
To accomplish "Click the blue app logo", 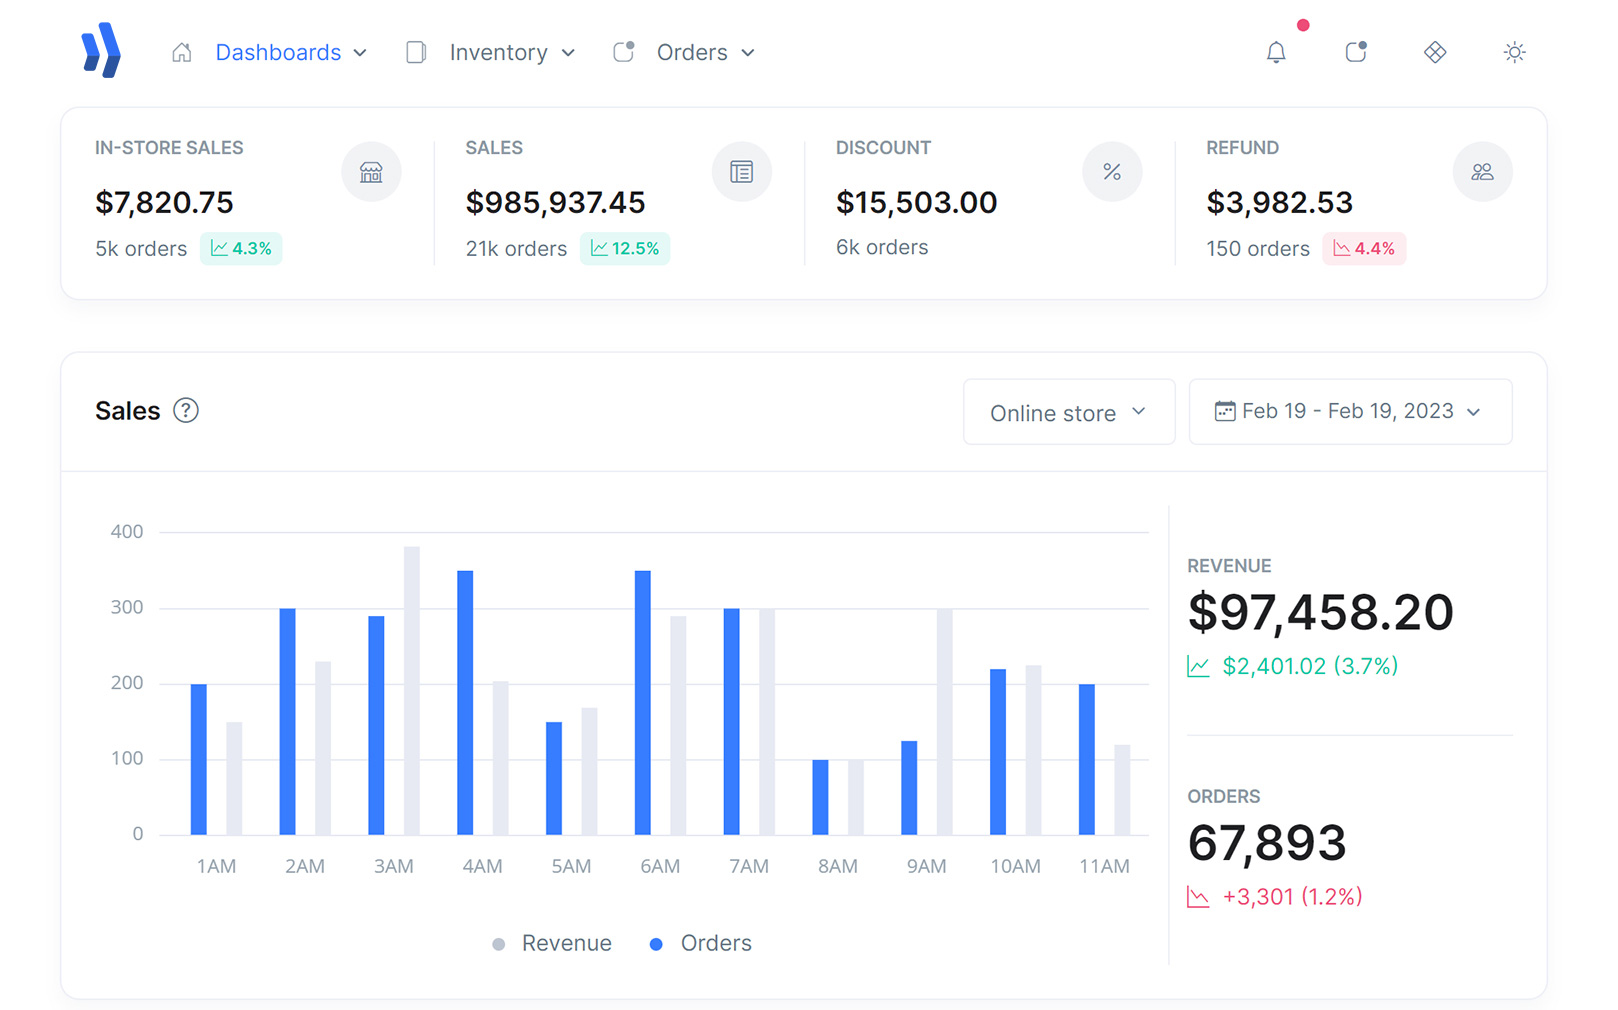I will pyautogui.click(x=101, y=50).
